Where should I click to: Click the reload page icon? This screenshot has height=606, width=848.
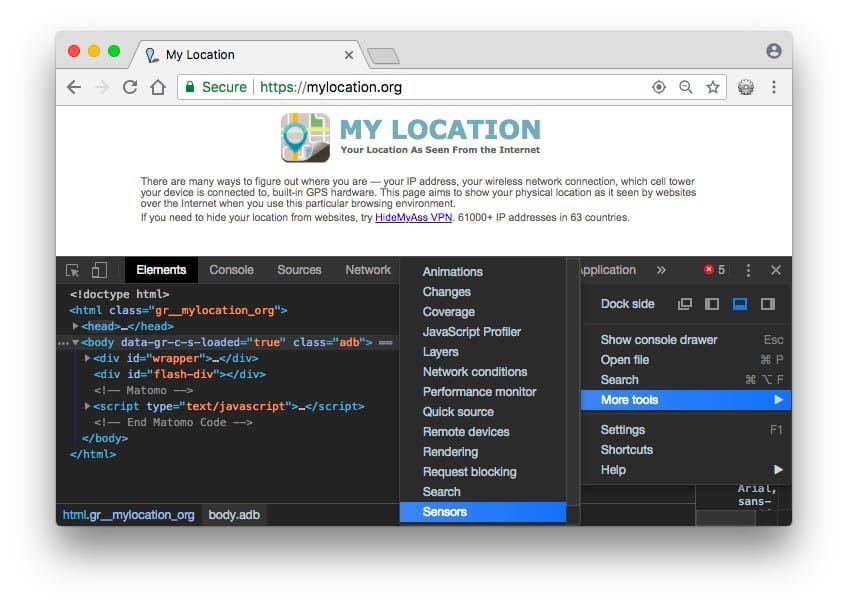tap(129, 87)
